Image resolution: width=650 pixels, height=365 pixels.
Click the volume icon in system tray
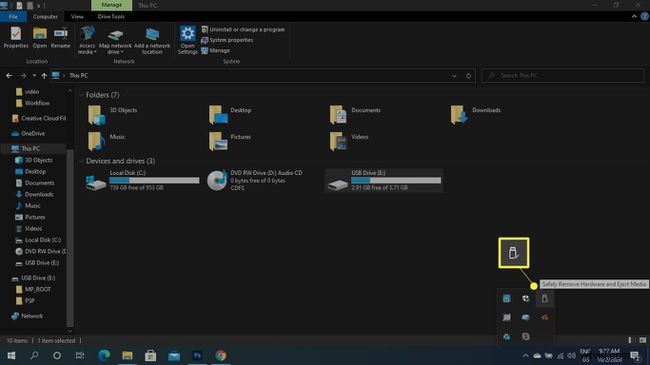pos(571,355)
